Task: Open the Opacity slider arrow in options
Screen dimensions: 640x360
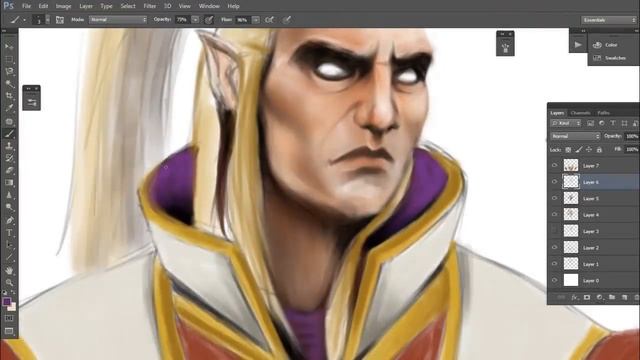Action: click(195, 20)
